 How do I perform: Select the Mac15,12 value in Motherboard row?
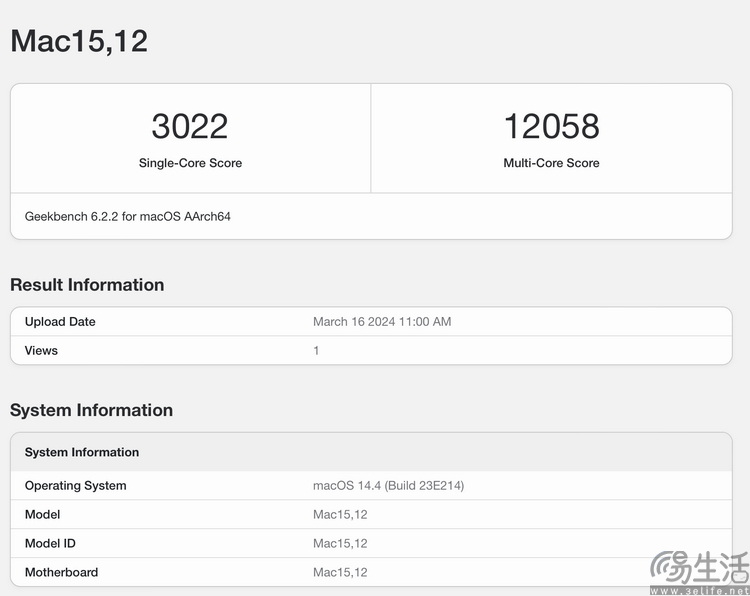[340, 572]
